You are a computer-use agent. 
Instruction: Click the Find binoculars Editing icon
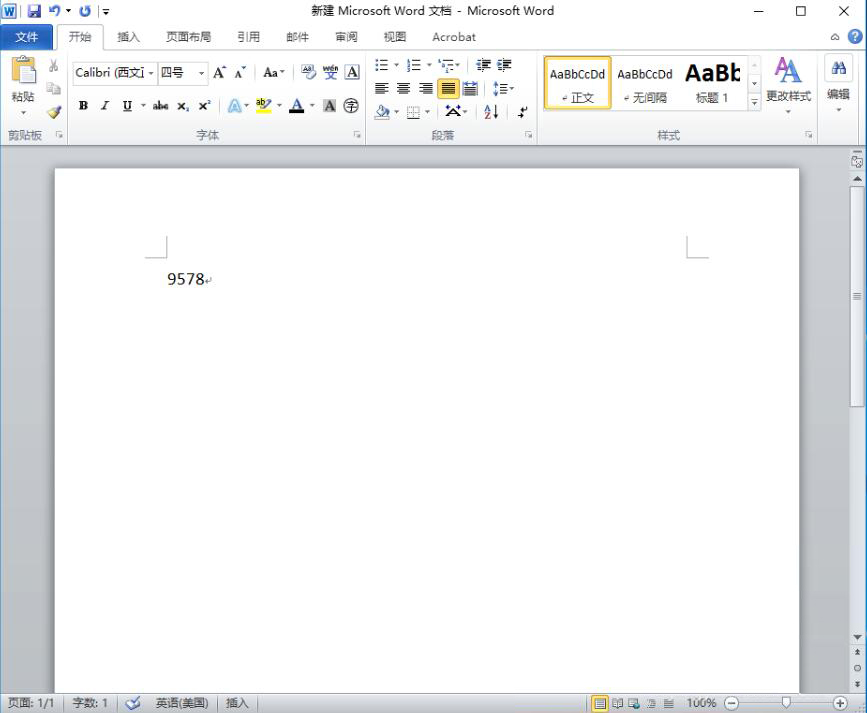point(838,69)
